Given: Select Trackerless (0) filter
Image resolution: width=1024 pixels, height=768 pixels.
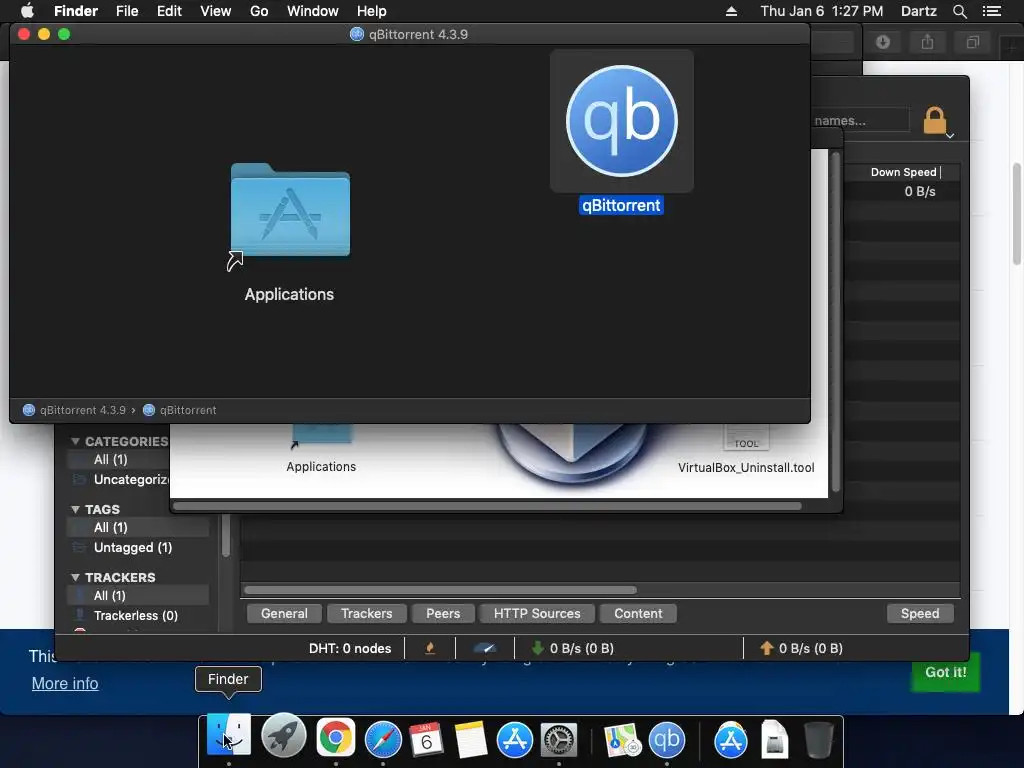Looking at the screenshot, I should (136, 616).
